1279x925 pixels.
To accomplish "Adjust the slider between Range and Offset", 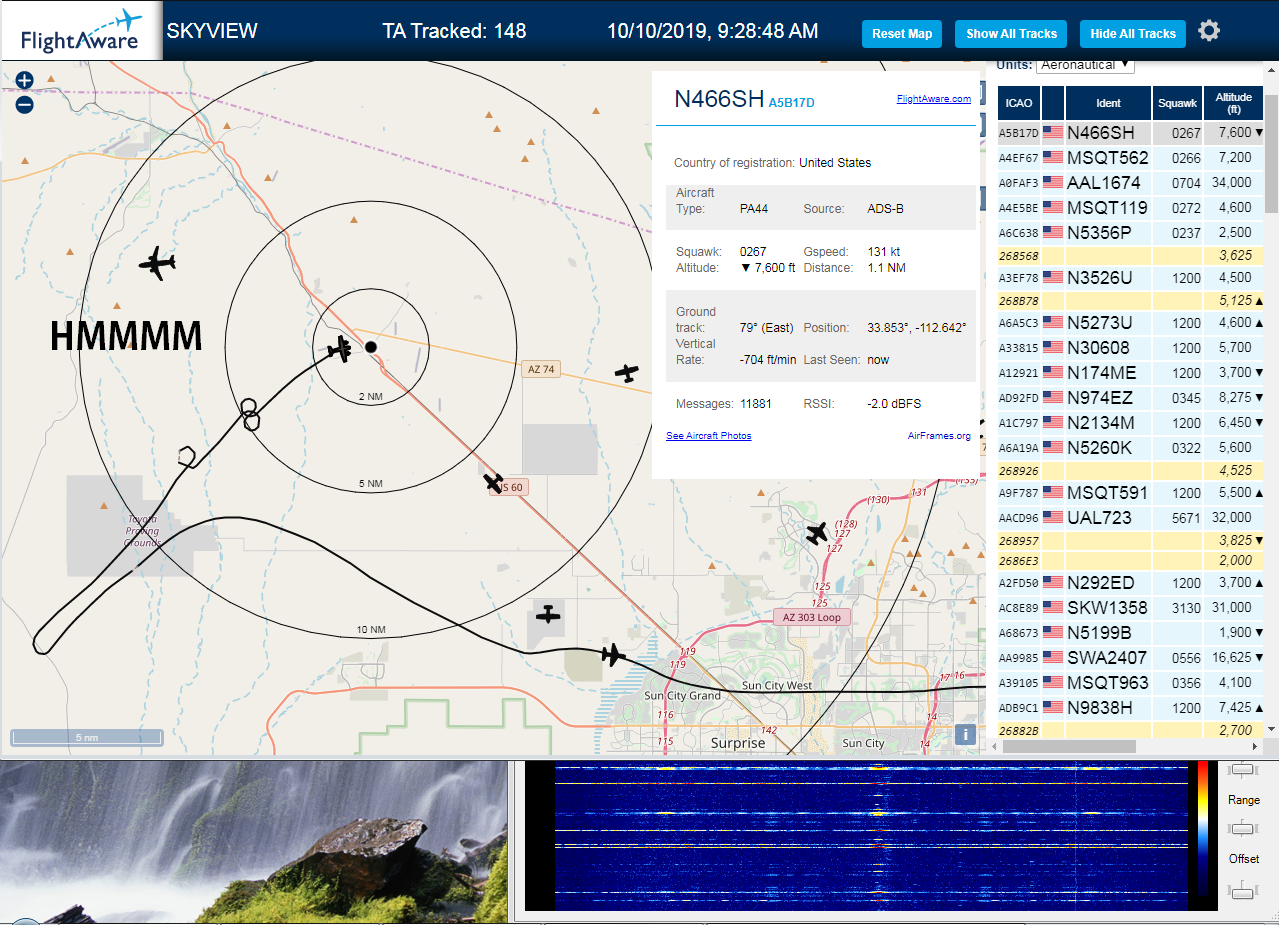I will pos(1242,828).
